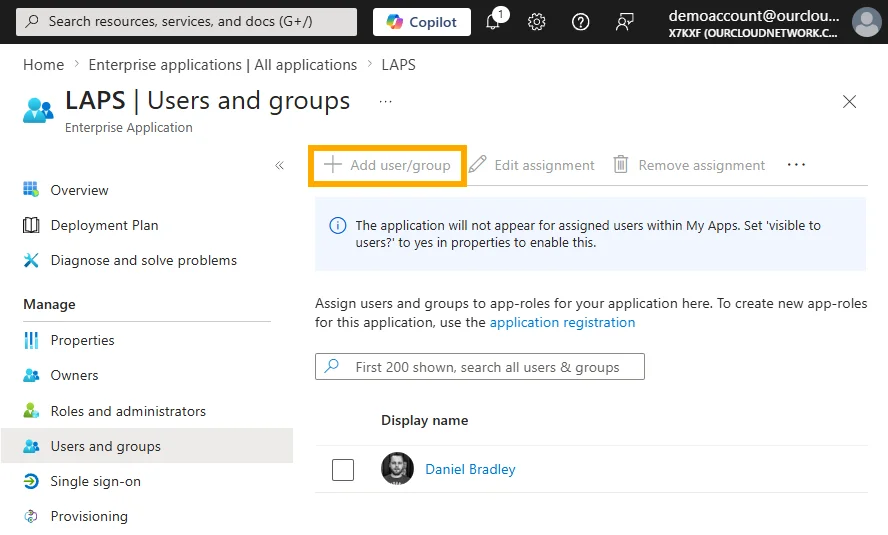Sort by Display name column header

coord(425,421)
